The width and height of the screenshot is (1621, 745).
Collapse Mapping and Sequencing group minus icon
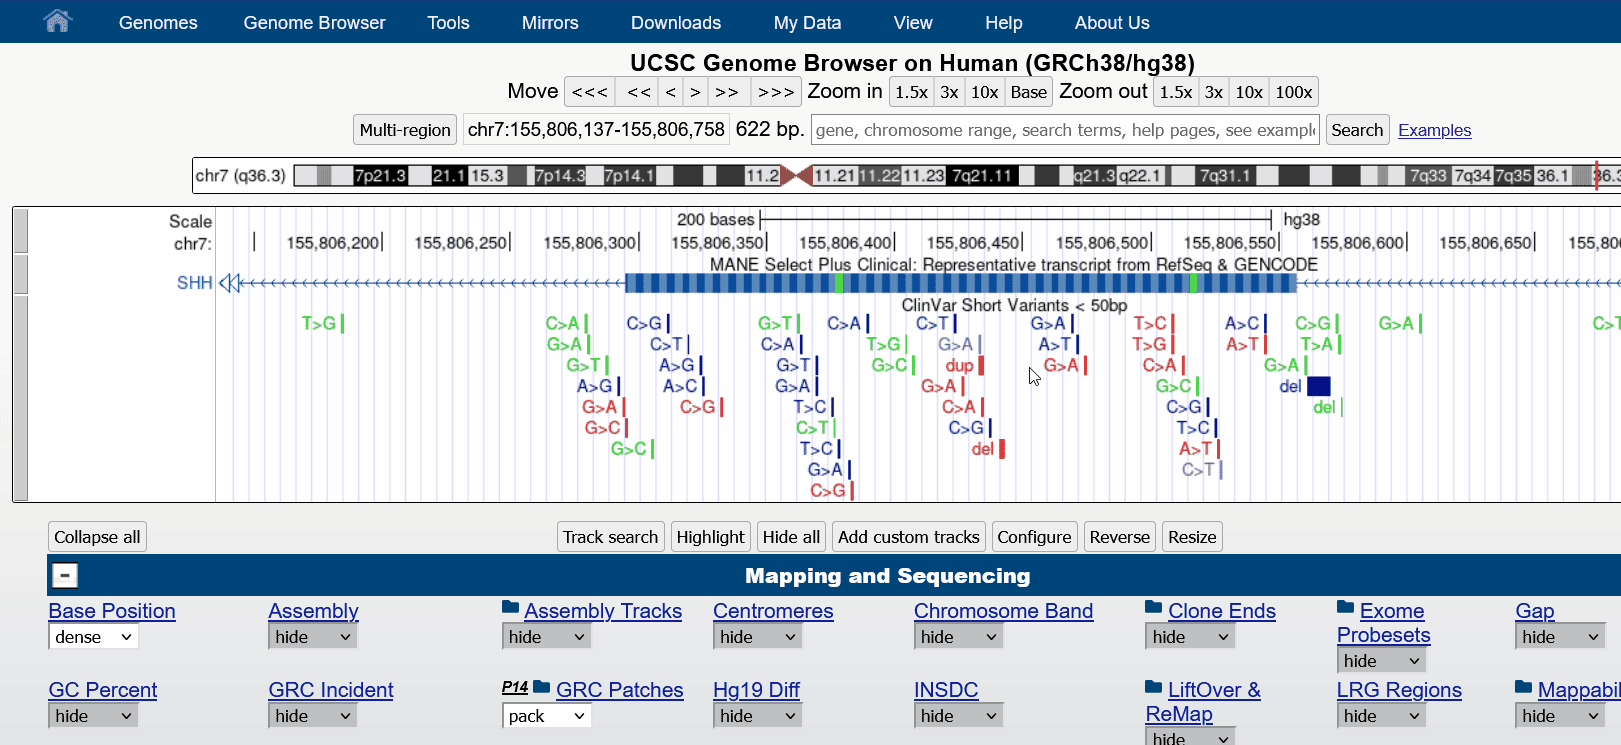tap(65, 575)
